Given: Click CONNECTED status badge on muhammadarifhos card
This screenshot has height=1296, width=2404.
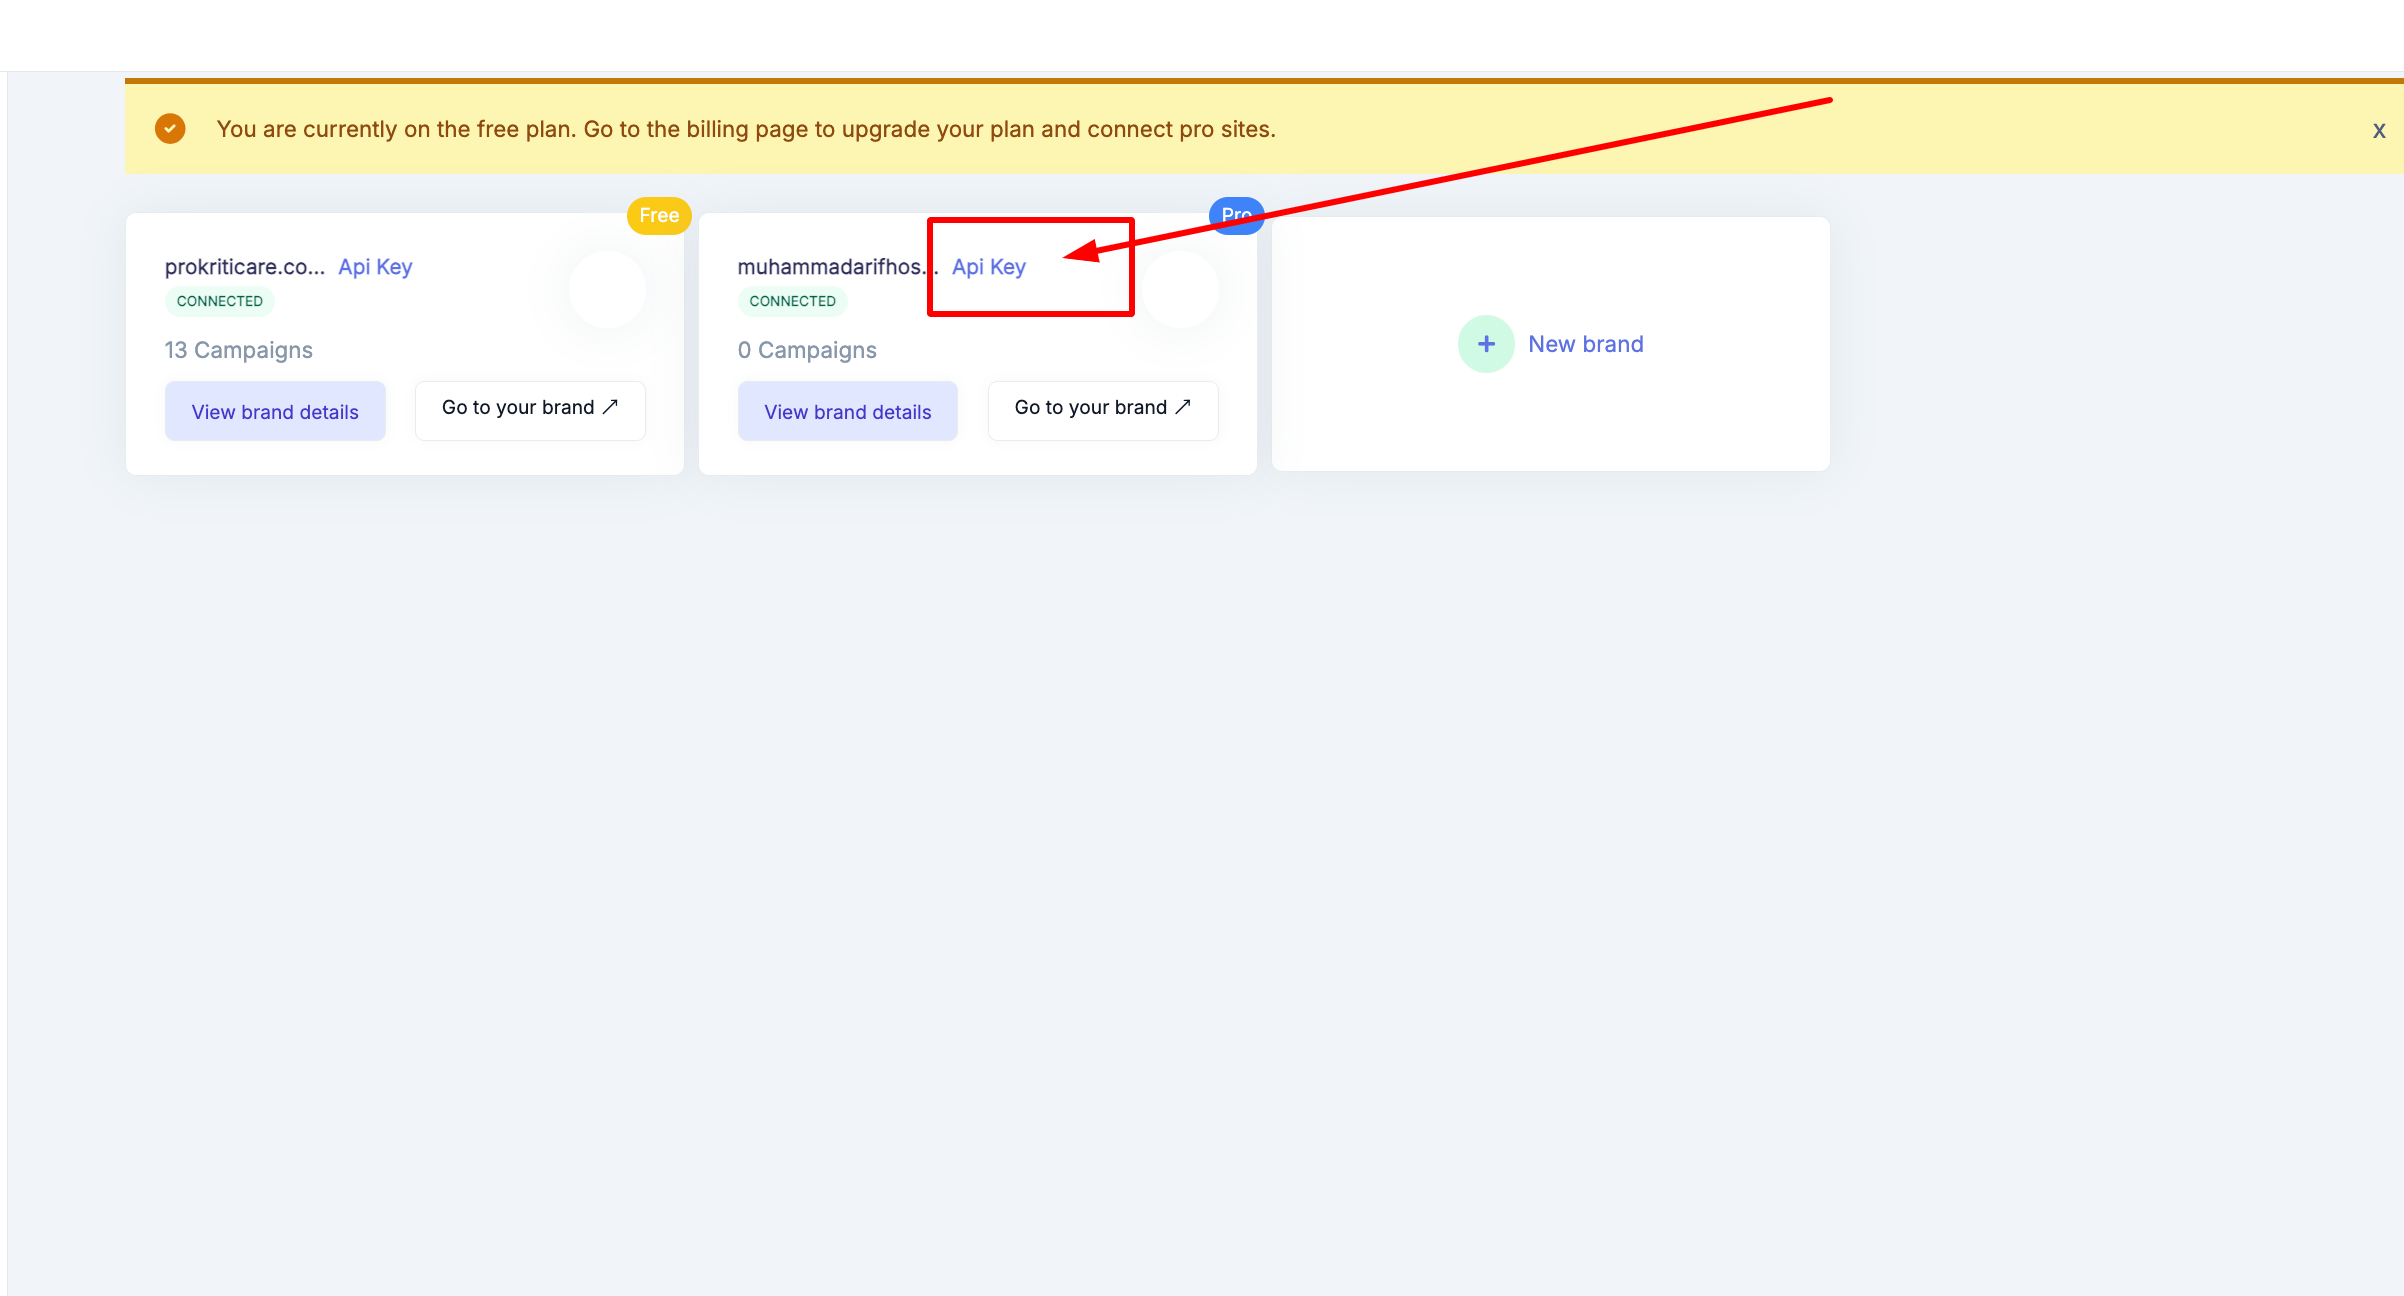Looking at the screenshot, I should tap(792, 301).
